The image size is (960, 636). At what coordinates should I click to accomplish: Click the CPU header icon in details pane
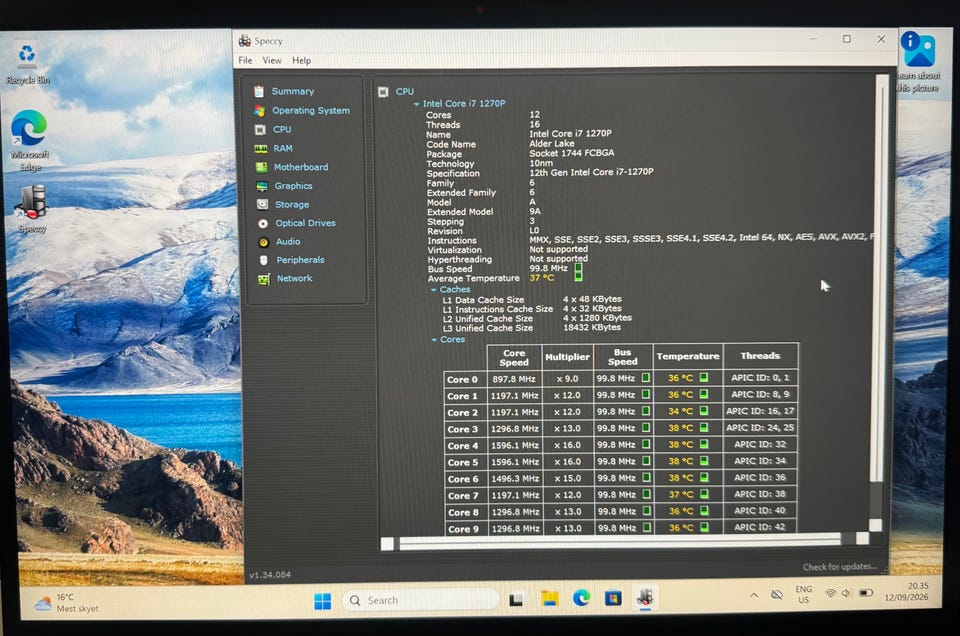pos(383,92)
